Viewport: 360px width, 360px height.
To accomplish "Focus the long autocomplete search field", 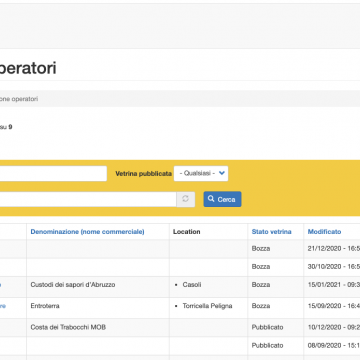I will tap(88, 199).
